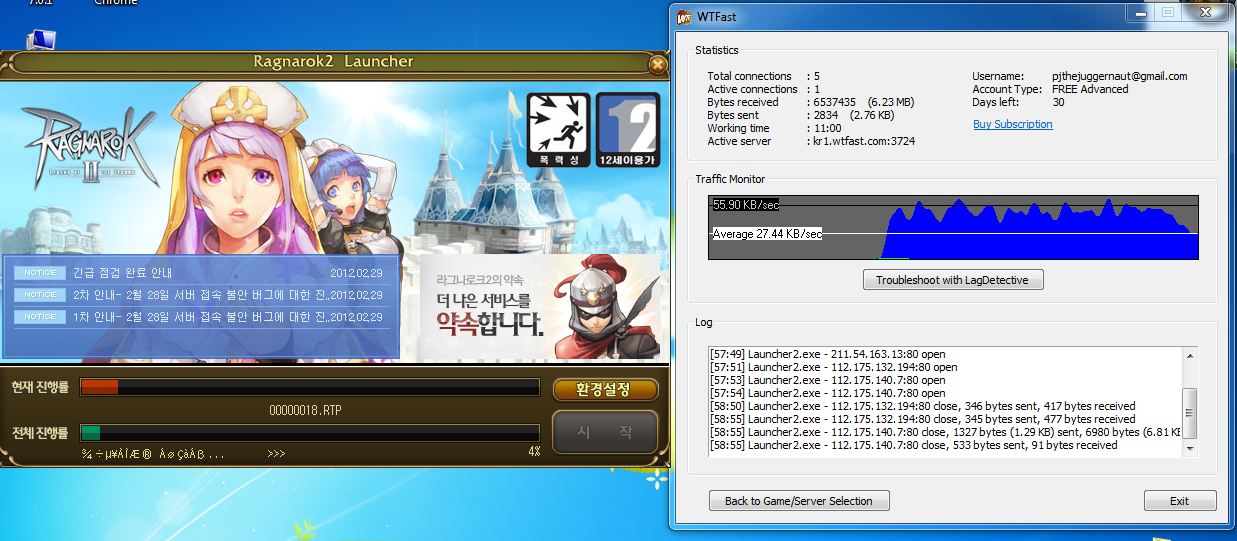
Task: Select log entry at [58:50]
Action: [922, 406]
